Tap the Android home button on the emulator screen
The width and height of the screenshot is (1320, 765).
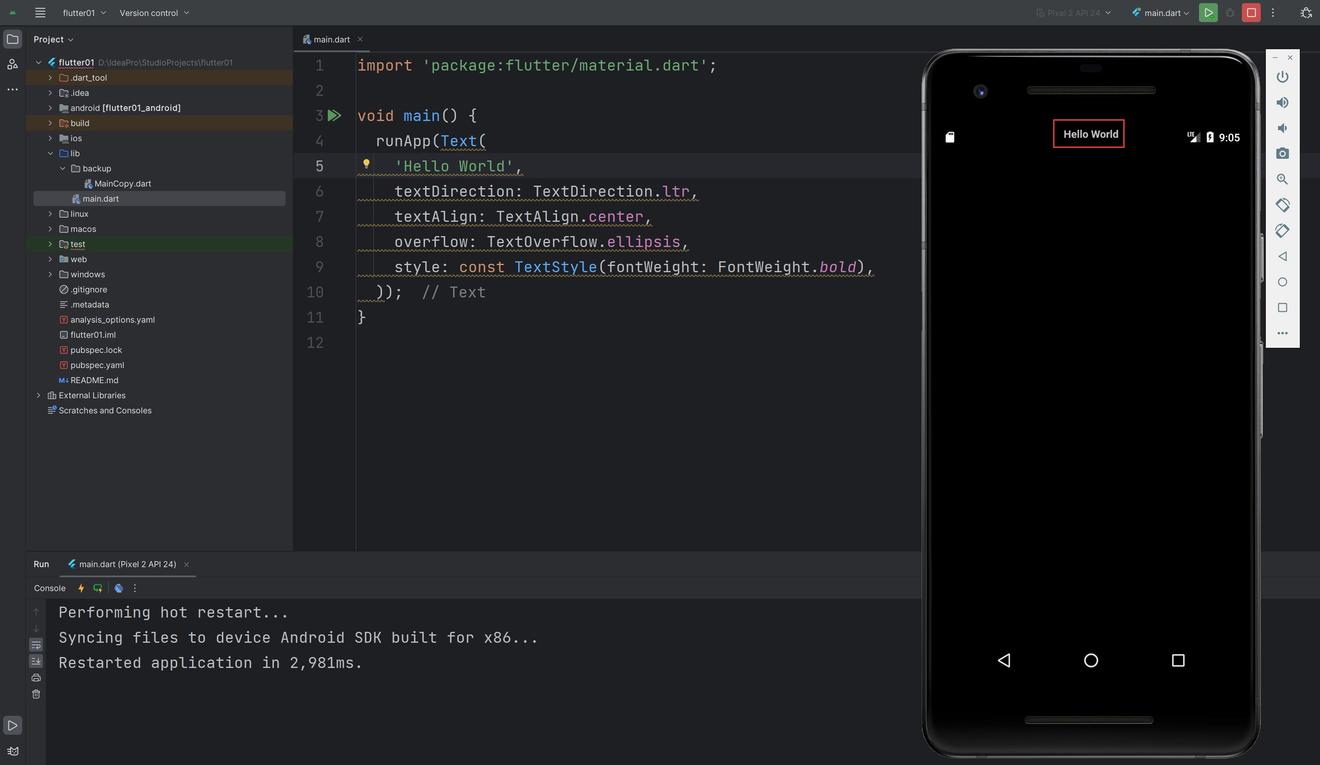1091,661
